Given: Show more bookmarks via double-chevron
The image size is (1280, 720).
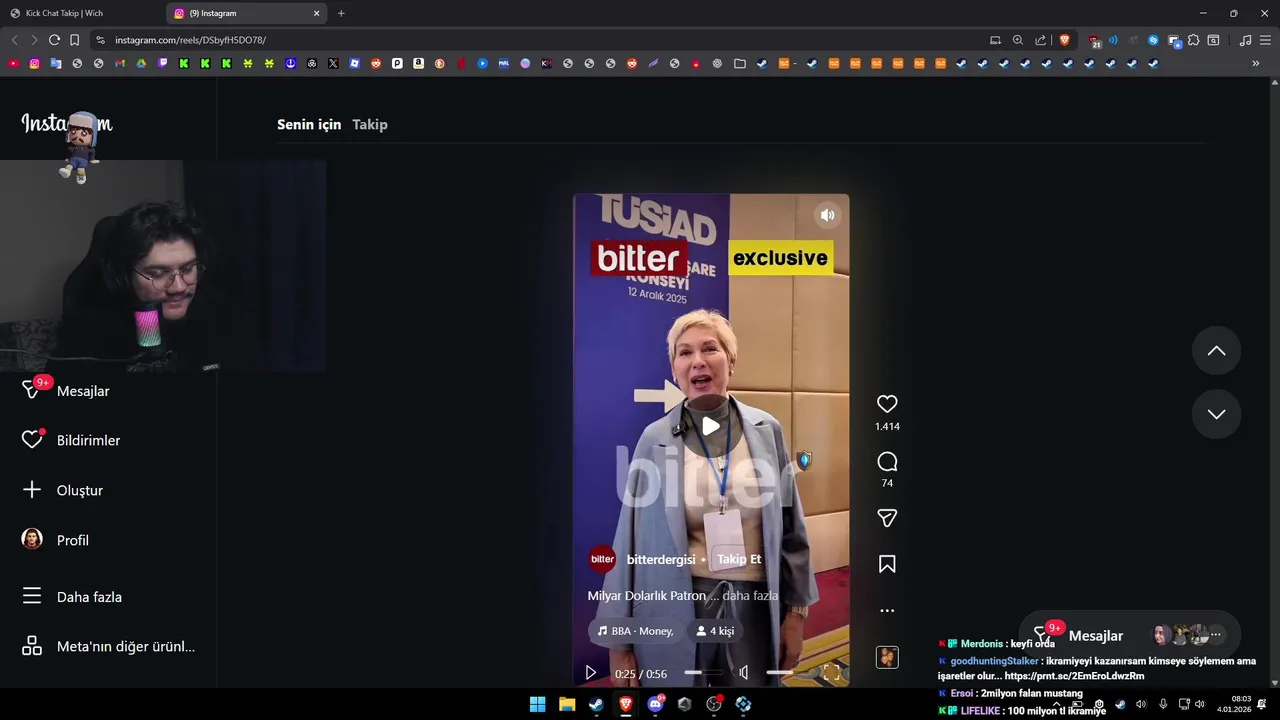Looking at the screenshot, I should tap(1256, 63).
